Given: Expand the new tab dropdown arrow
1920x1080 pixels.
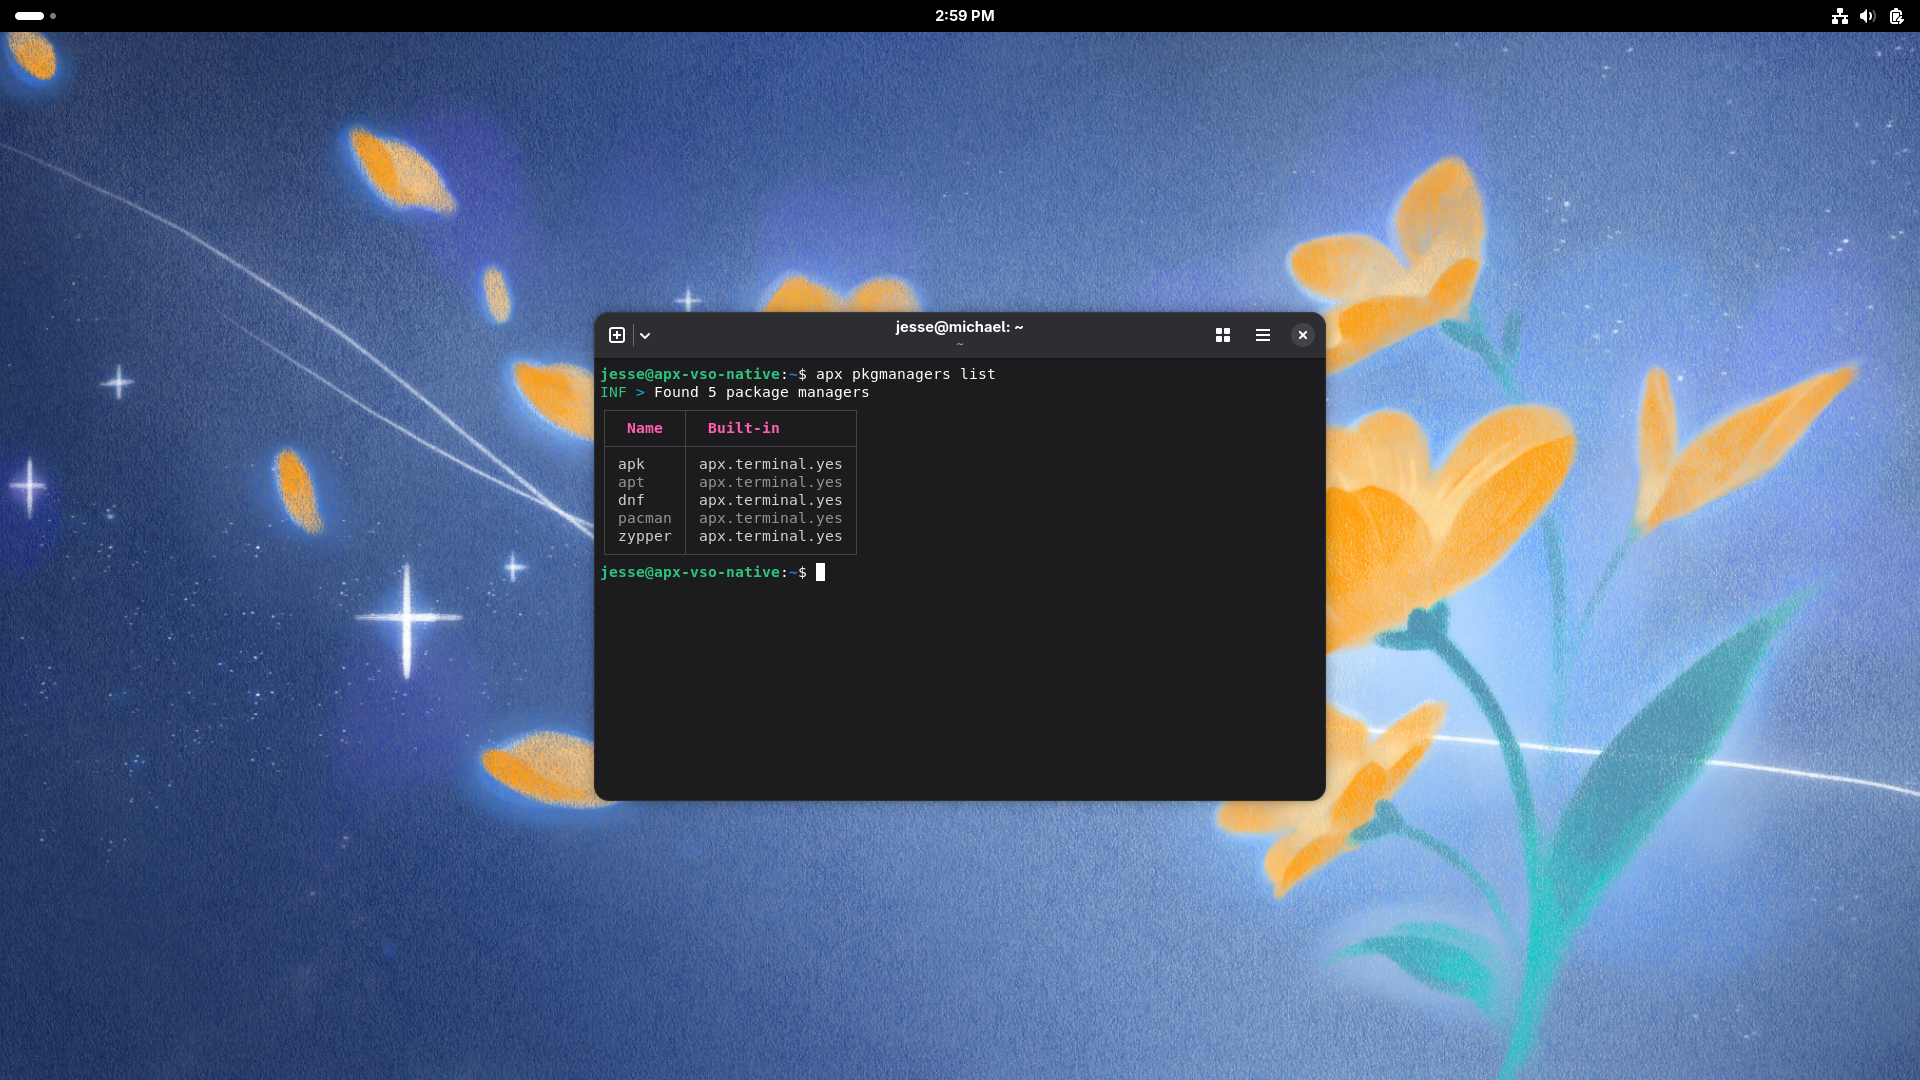Looking at the screenshot, I should [x=645, y=335].
